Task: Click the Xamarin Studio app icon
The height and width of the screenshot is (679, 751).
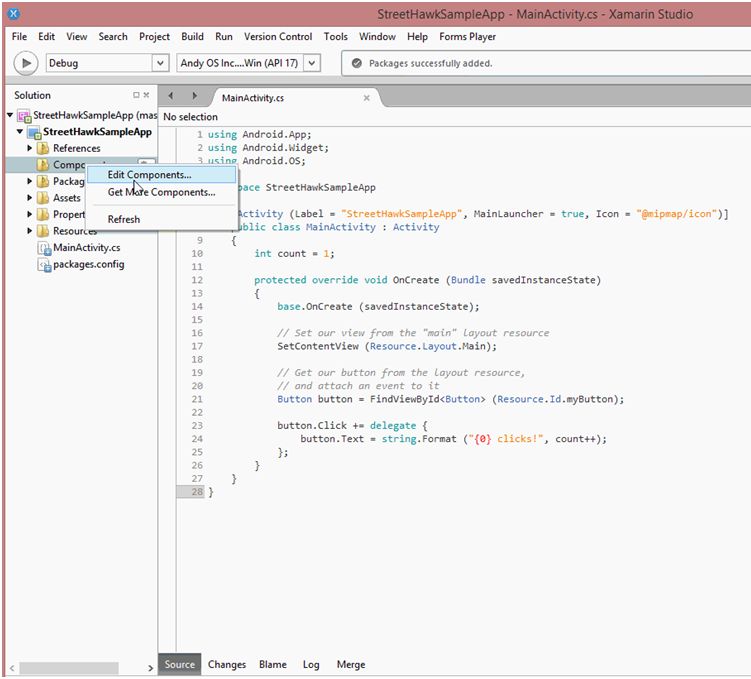Action: tap(14, 14)
